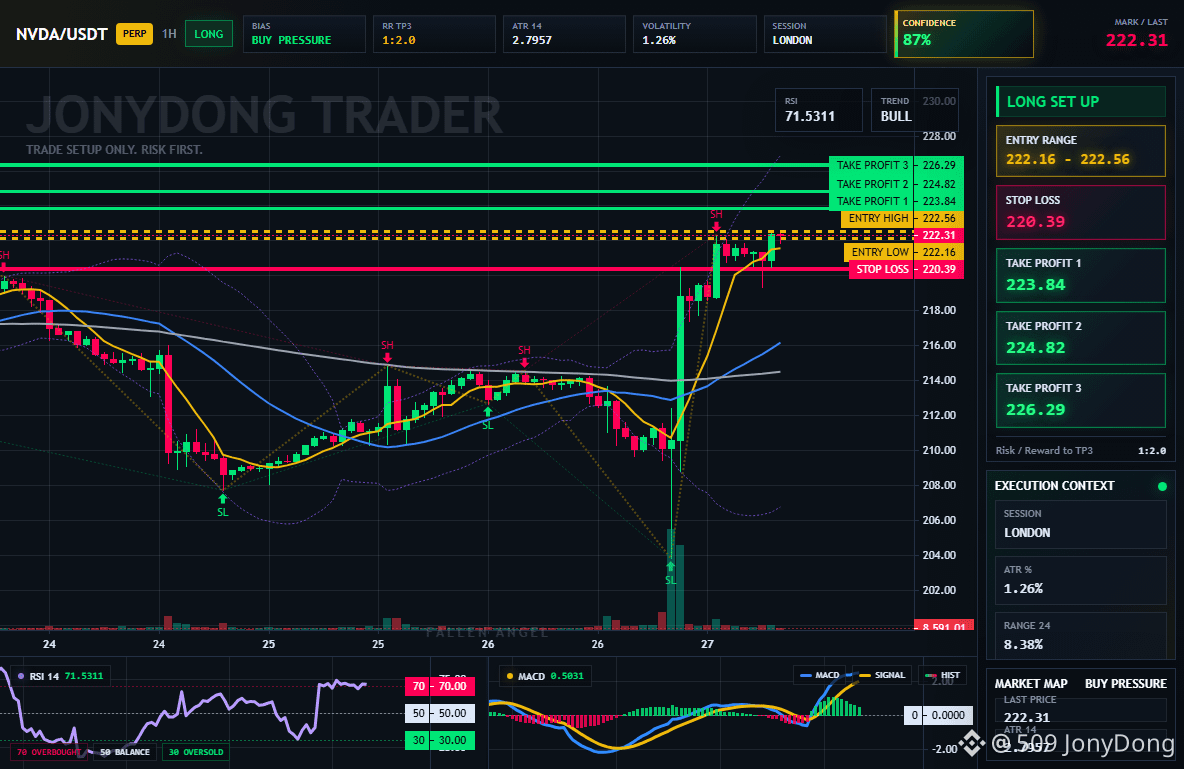Select the Stop Loss line label on chart

click(881, 269)
